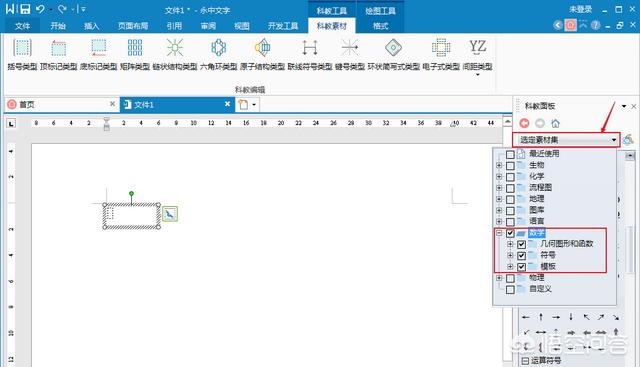
Task: Check the 物理 checkbox
Action: (x=510, y=278)
